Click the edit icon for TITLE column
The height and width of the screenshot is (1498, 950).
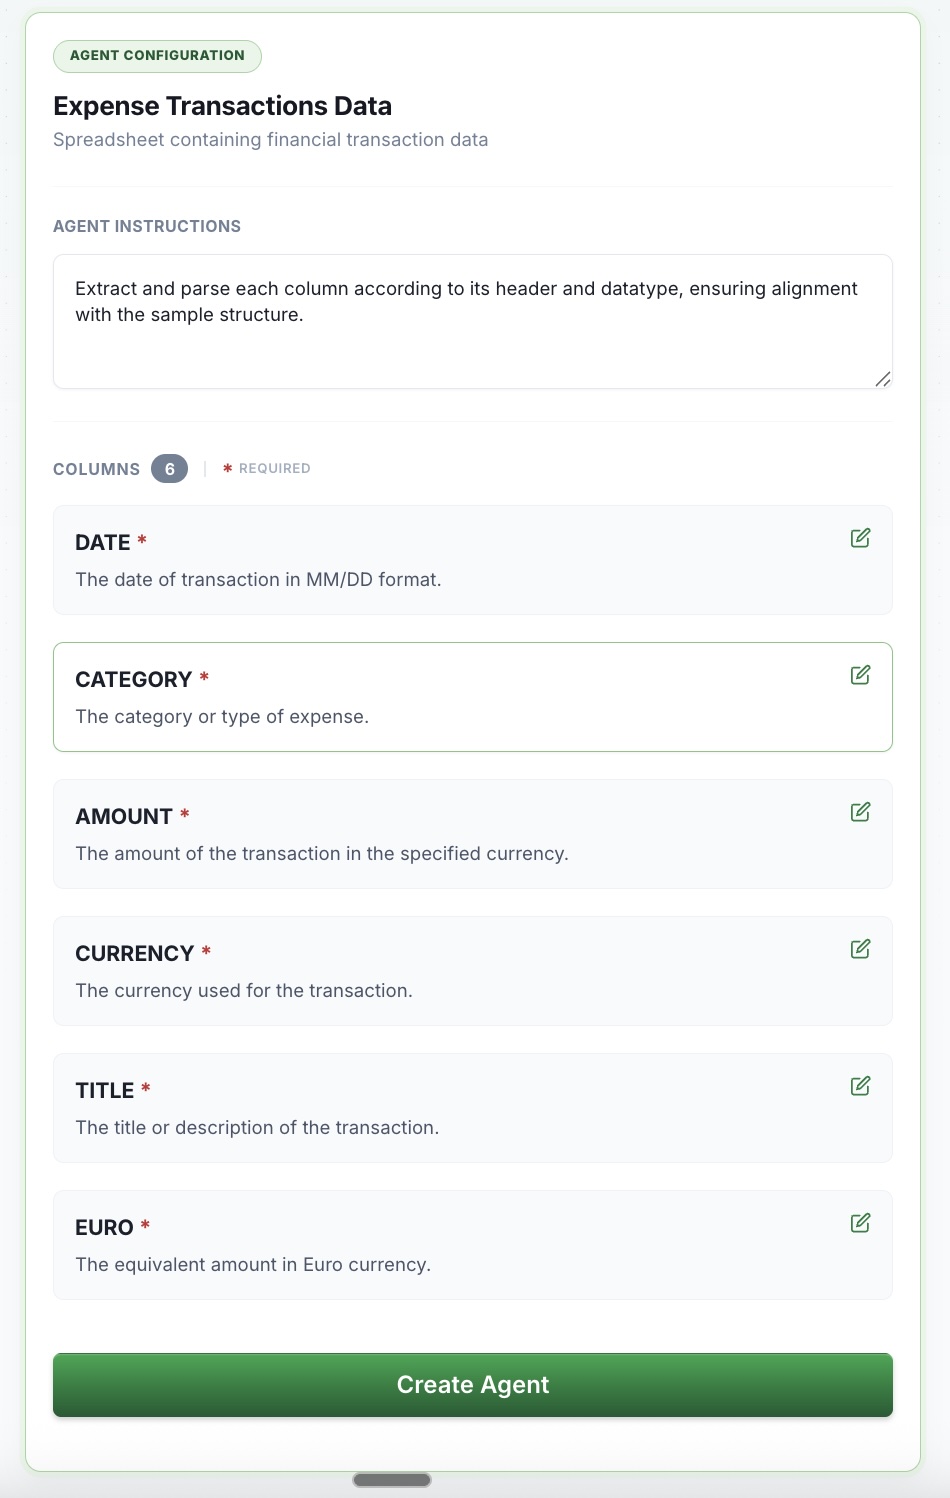coord(861,1086)
